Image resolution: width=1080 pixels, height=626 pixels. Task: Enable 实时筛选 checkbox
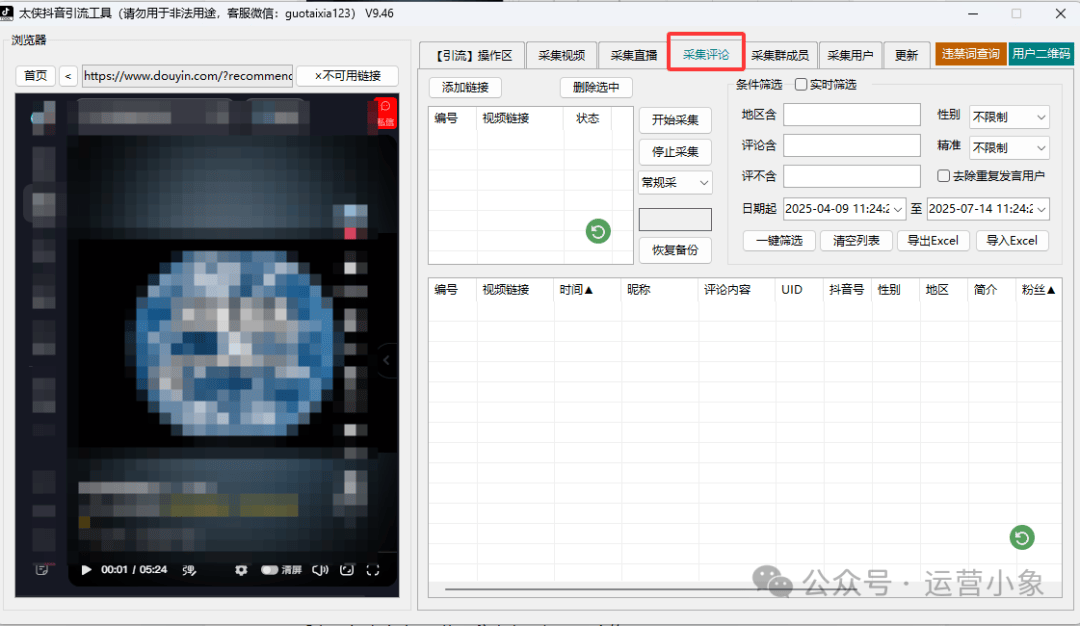pyautogui.click(x=801, y=84)
